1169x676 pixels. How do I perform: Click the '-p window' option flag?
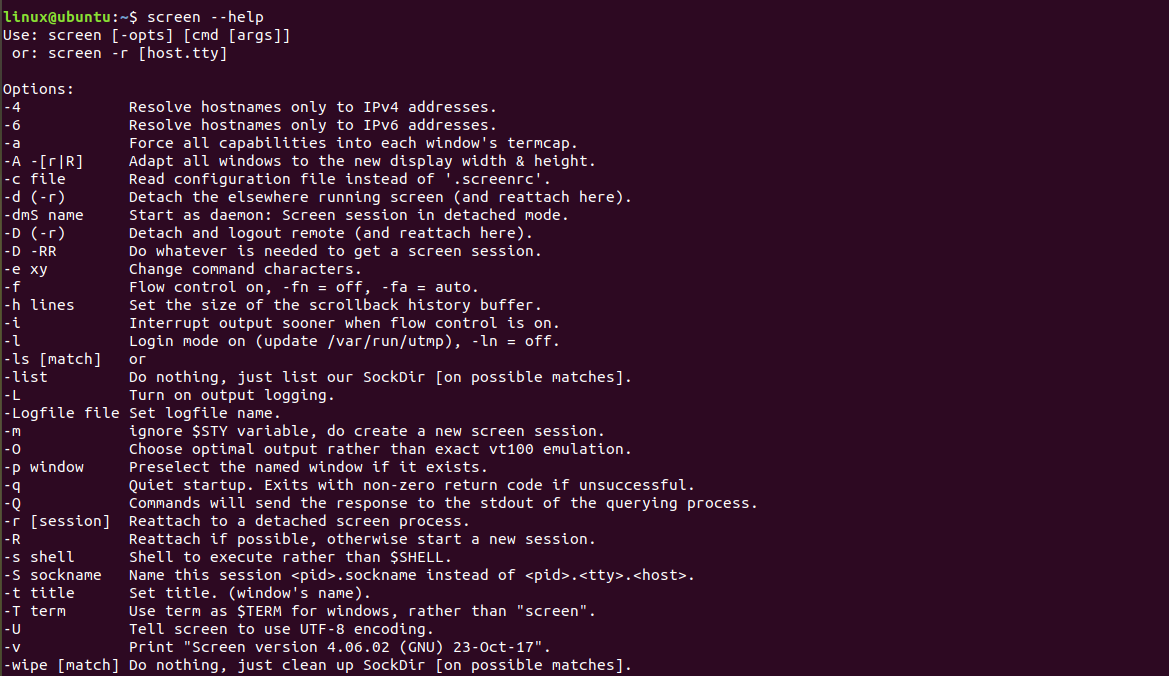43,467
